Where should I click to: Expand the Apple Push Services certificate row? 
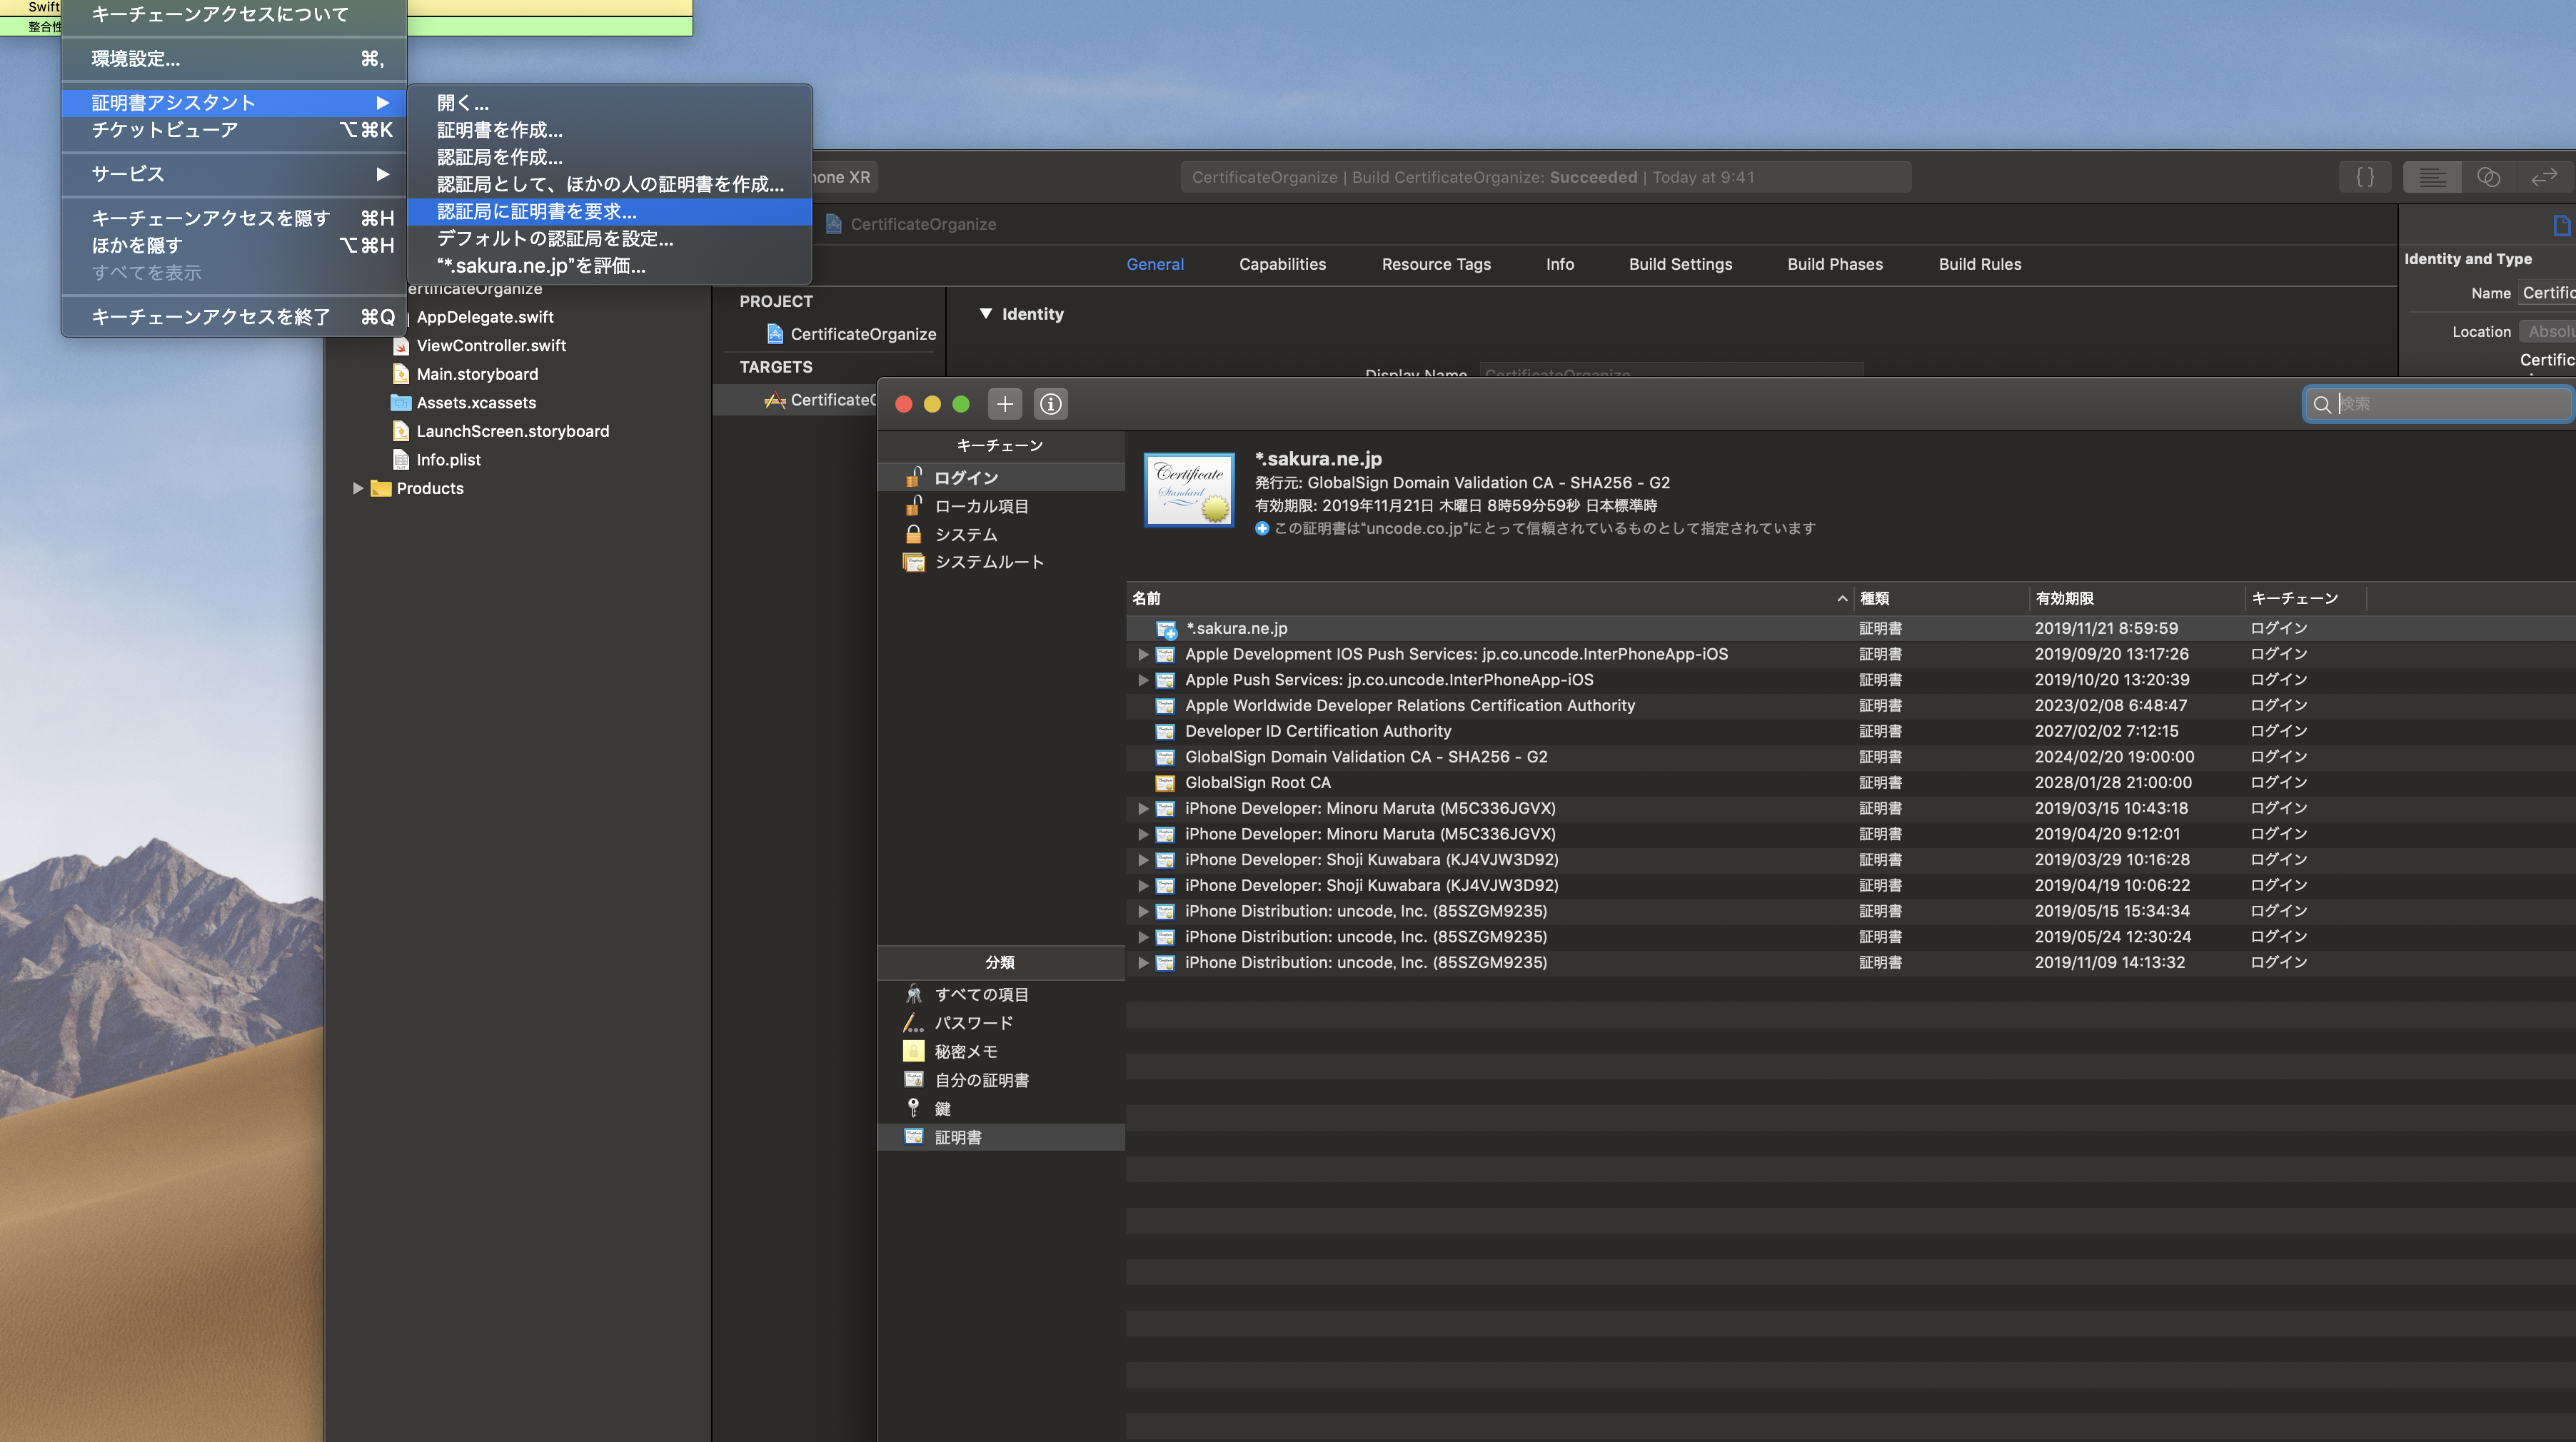[x=1143, y=680]
